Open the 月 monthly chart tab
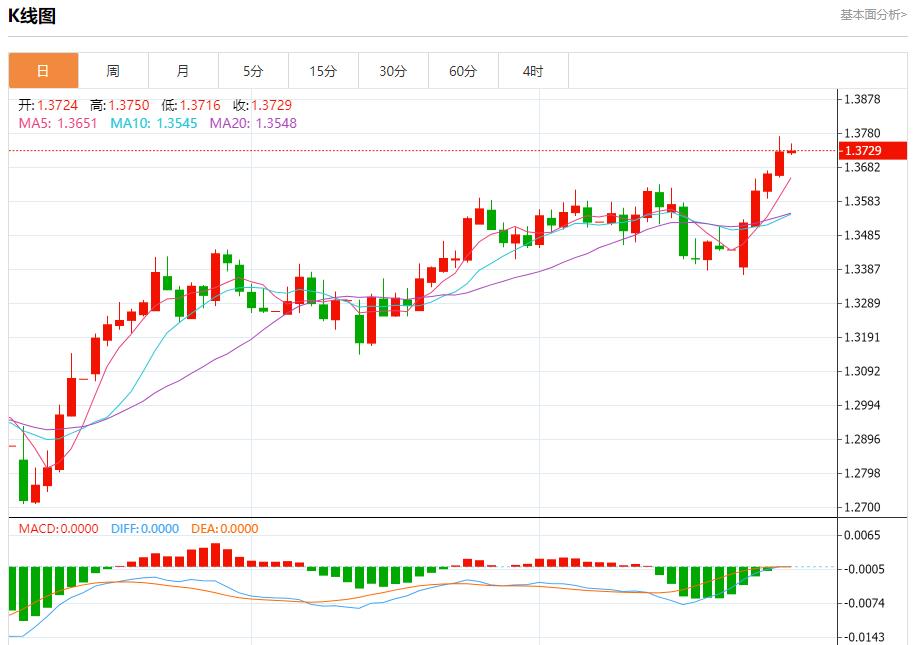Viewport: 914px width, 645px height. [x=183, y=71]
